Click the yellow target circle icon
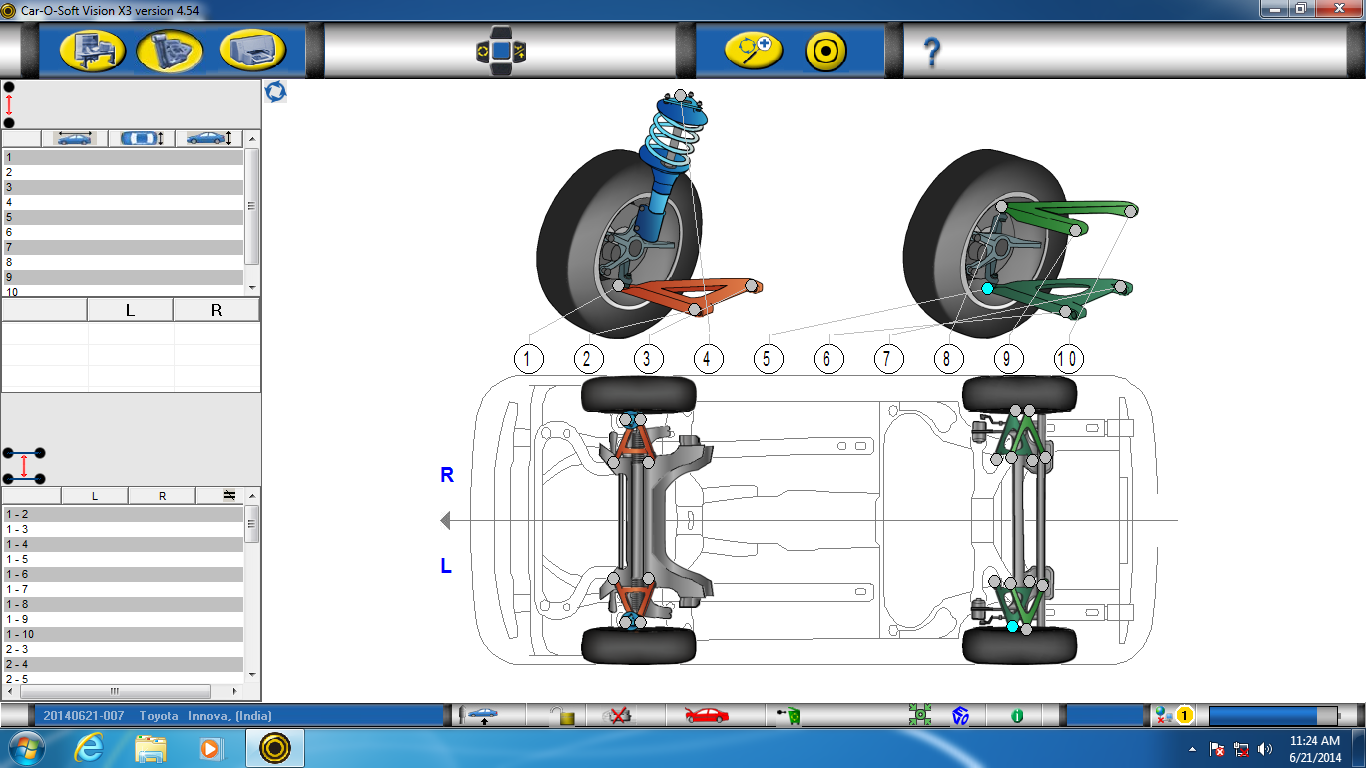The image size is (1366, 768). [826, 49]
